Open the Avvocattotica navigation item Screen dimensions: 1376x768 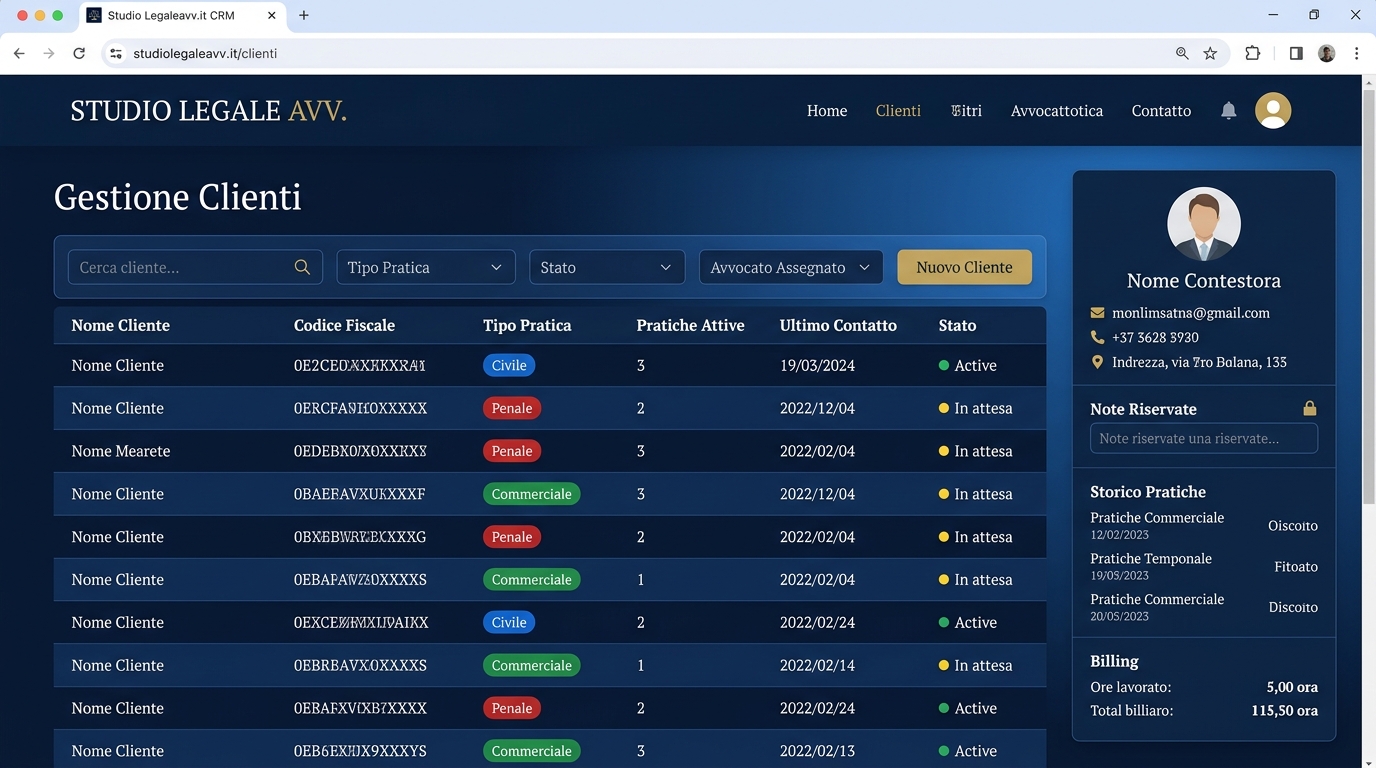coord(1056,111)
